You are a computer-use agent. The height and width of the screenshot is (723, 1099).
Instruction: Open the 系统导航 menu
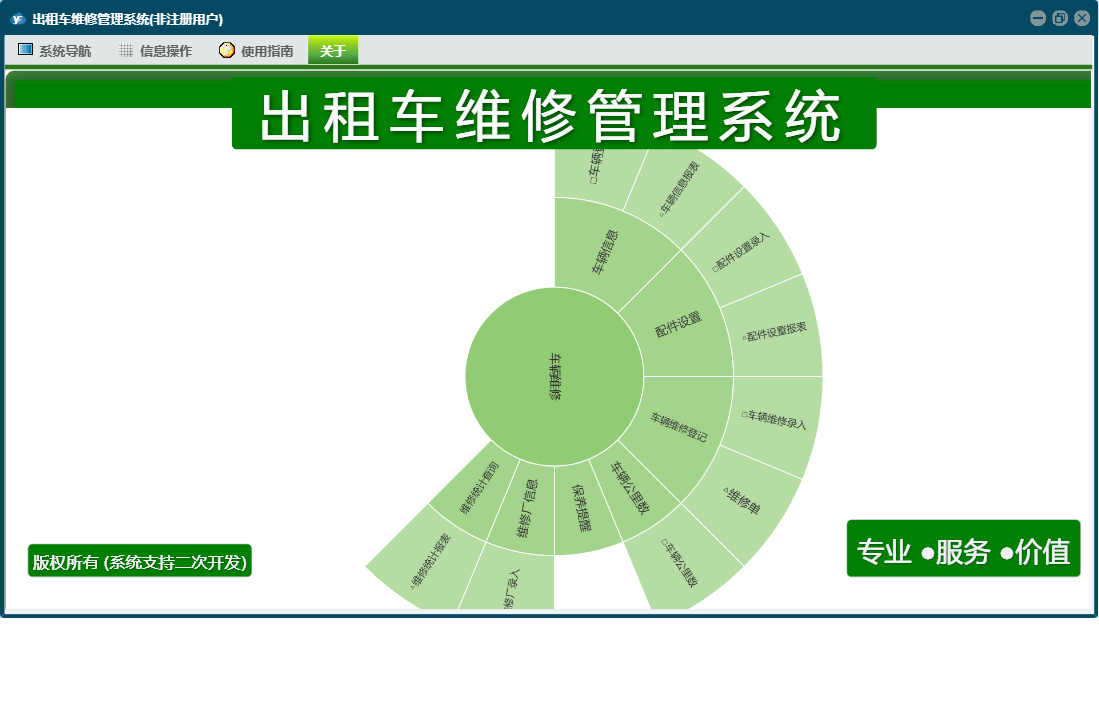pyautogui.click(x=65, y=51)
